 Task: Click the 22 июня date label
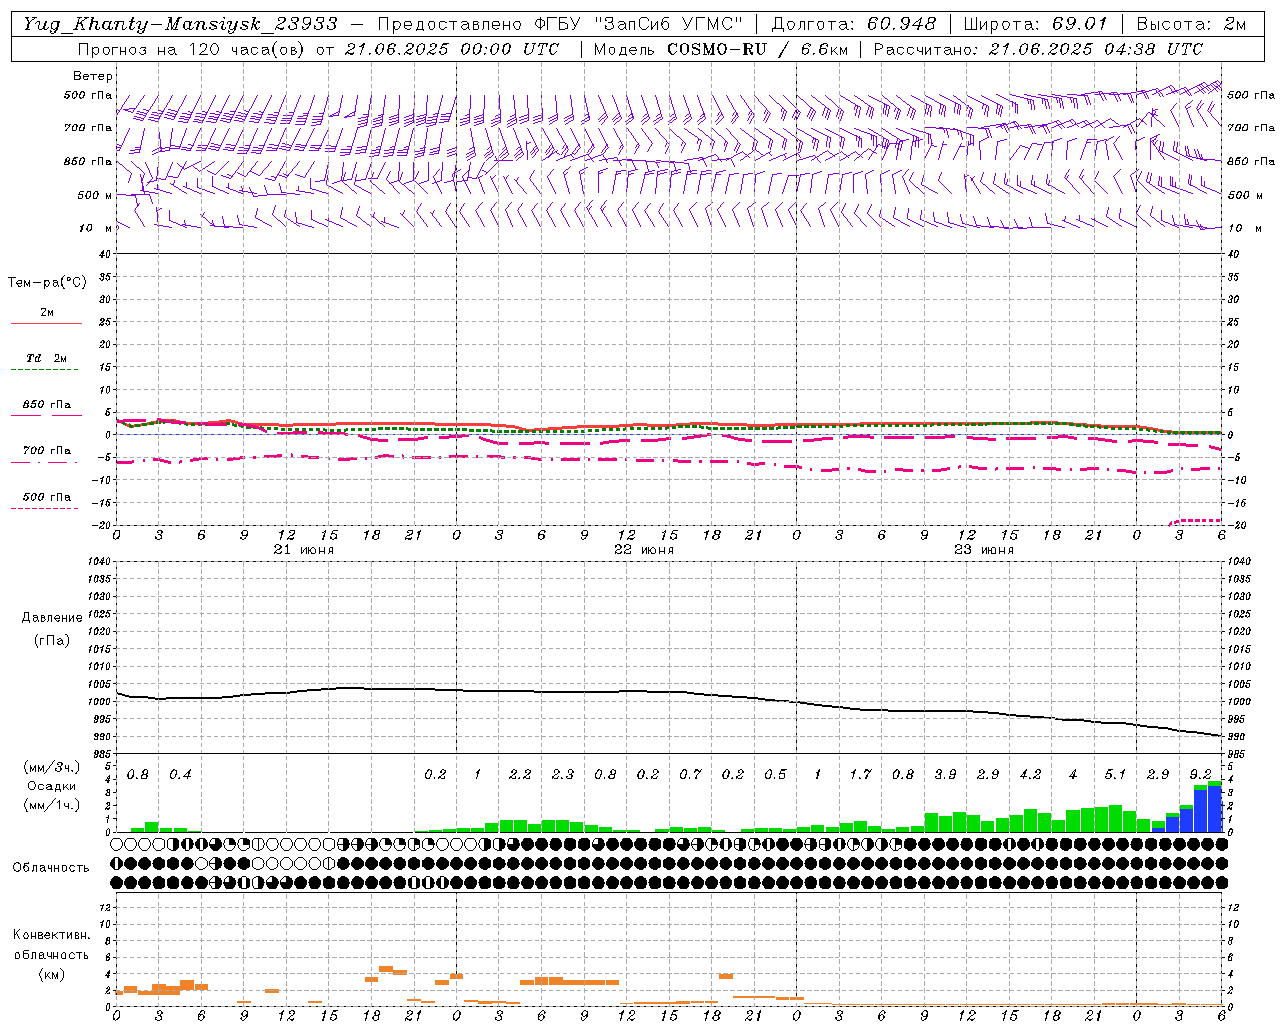pos(644,550)
